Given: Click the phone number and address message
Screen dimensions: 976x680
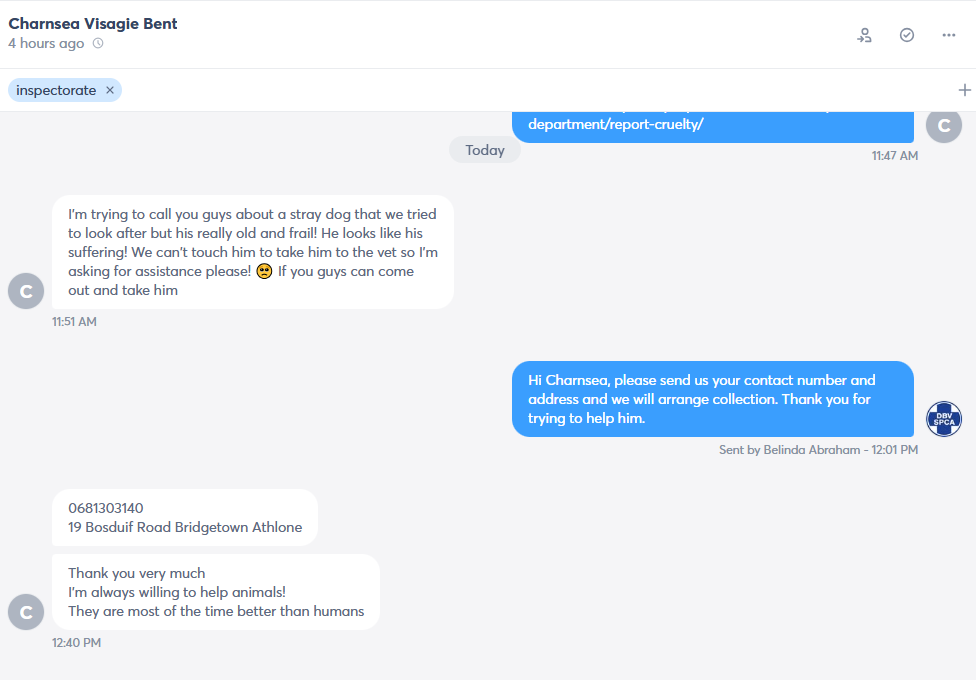Looking at the screenshot, I should pyautogui.click(x=185, y=517).
